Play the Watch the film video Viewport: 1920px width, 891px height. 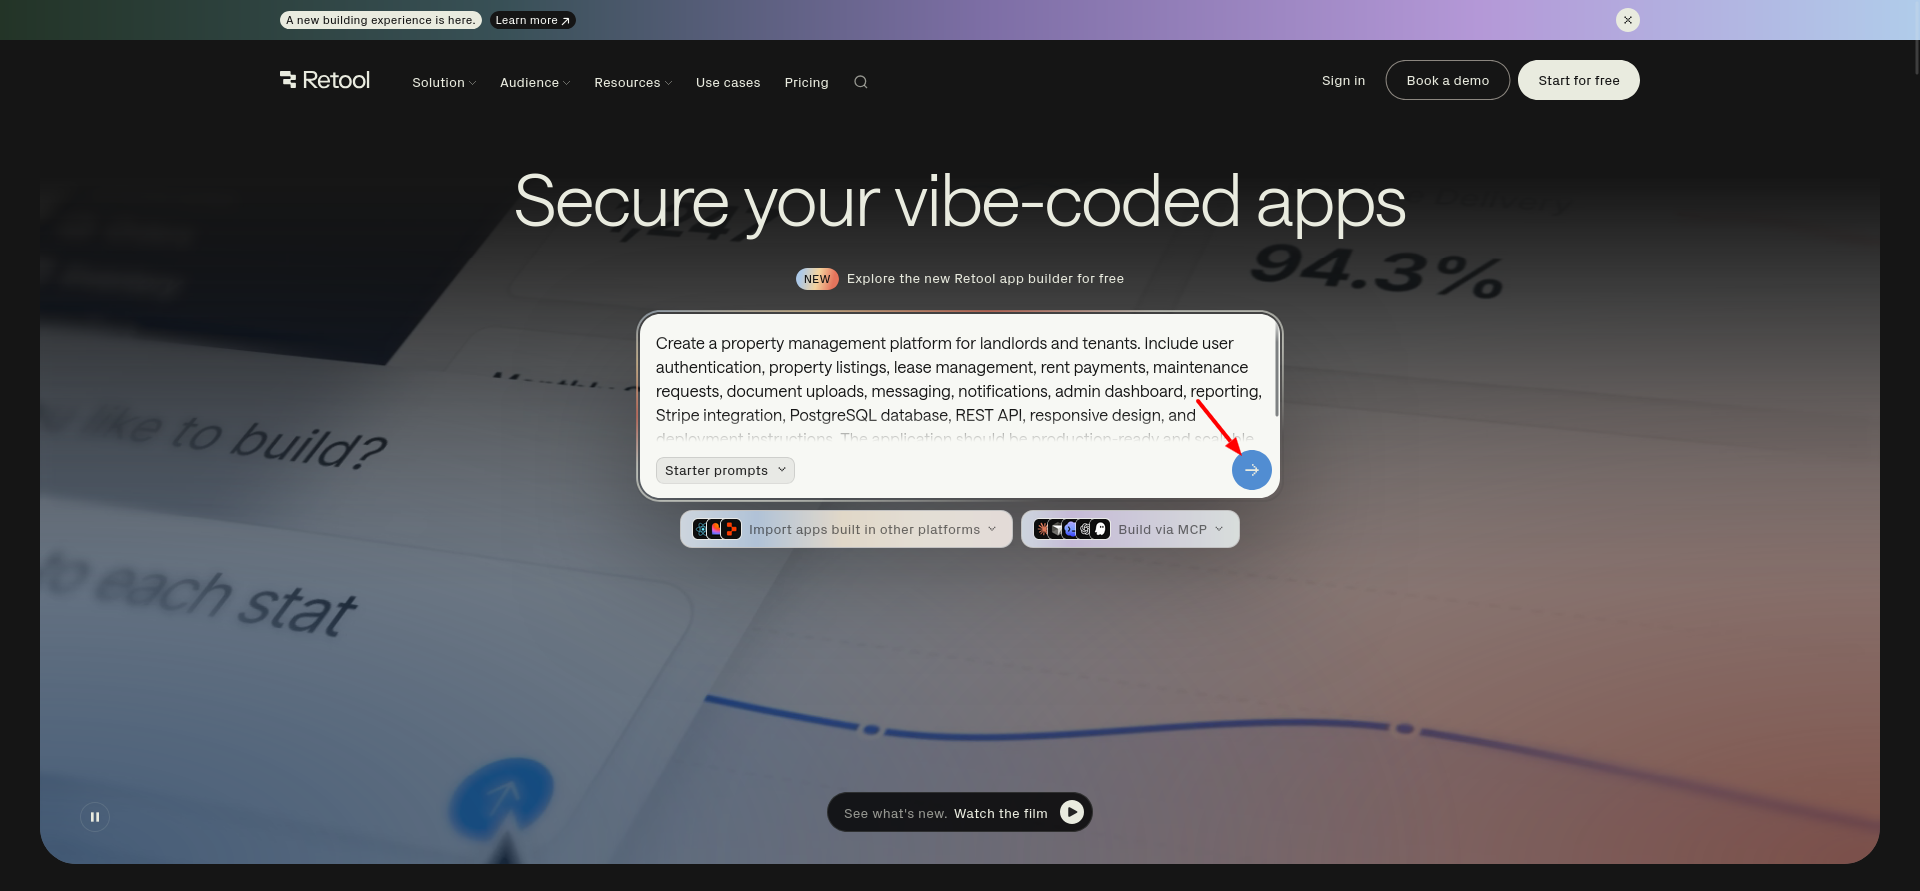(959, 812)
